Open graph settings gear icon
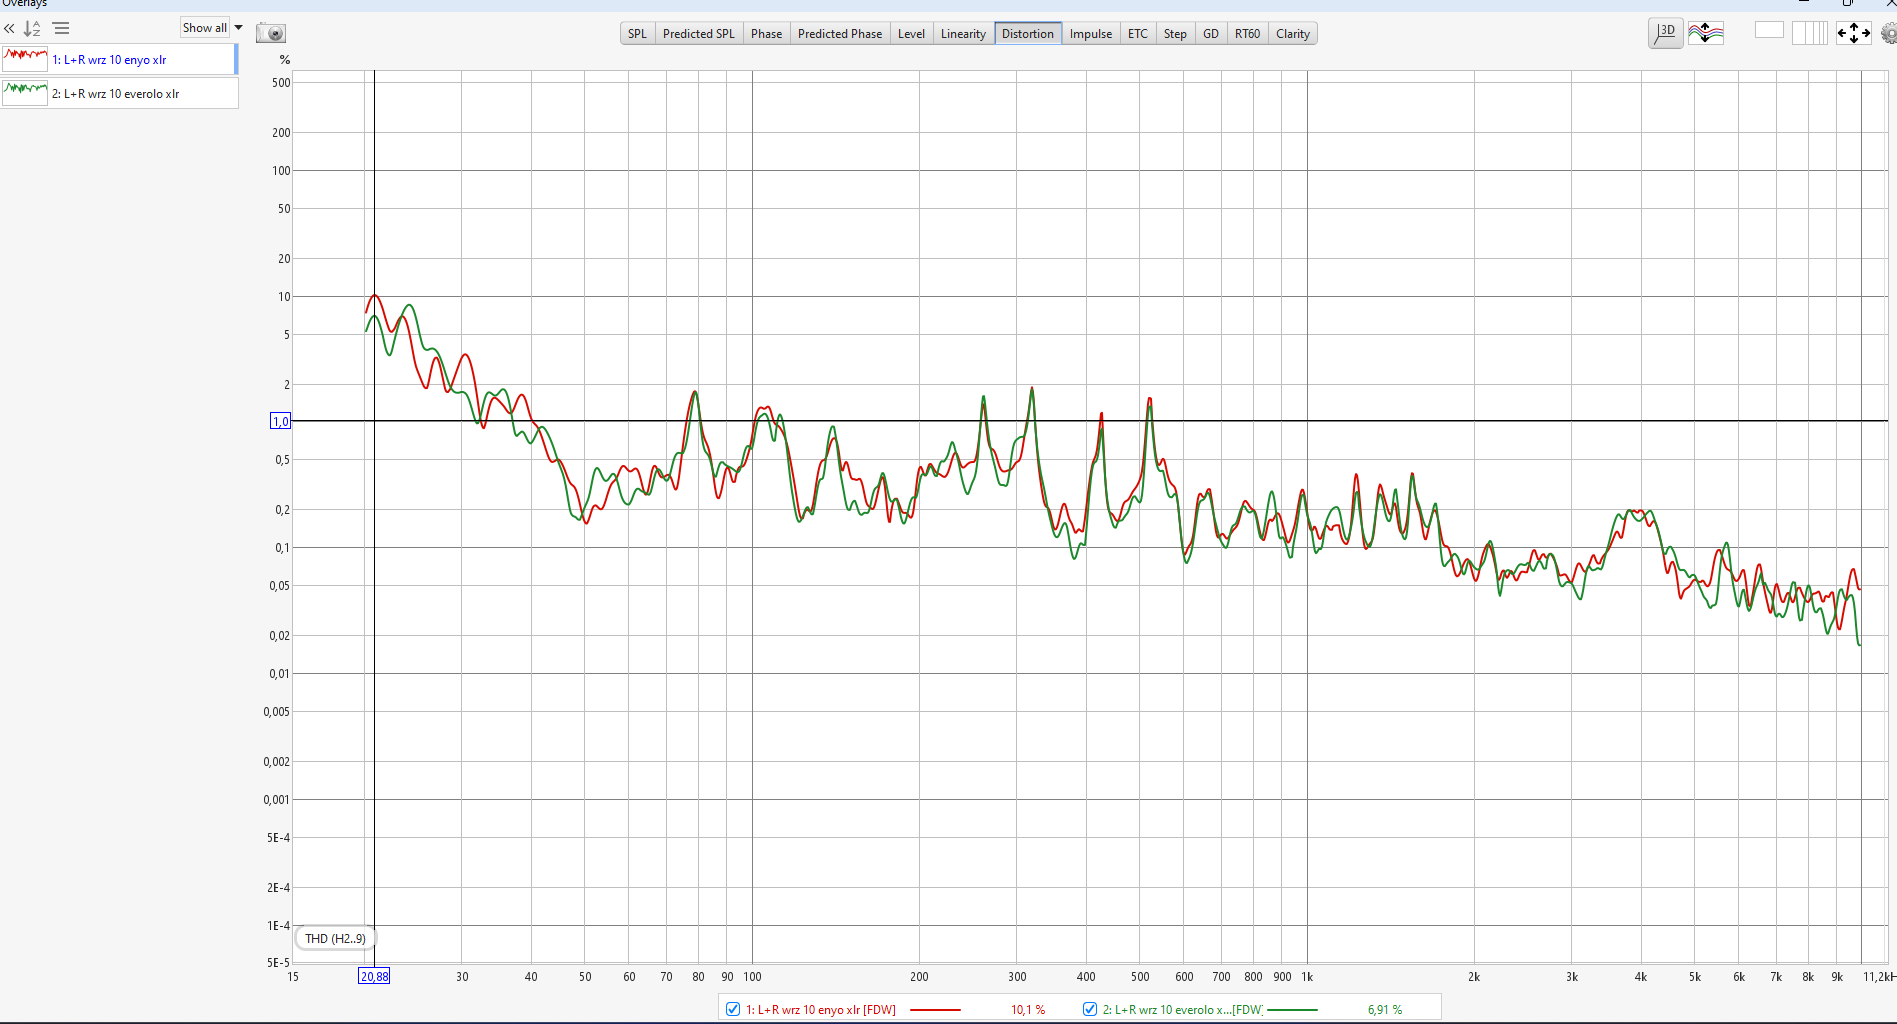Screen dimensions: 1897x1024 pos(1888,34)
